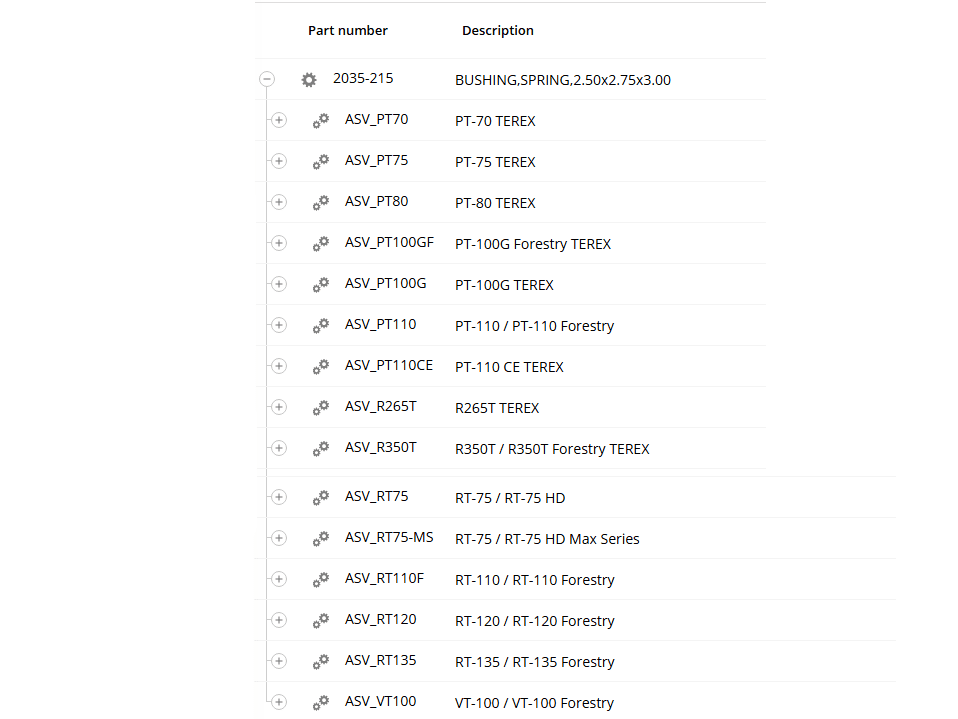The height and width of the screenshot is (719, 958).
Task: Expand the ASV_VT100 tree node
Action: (x=279, y=703)
